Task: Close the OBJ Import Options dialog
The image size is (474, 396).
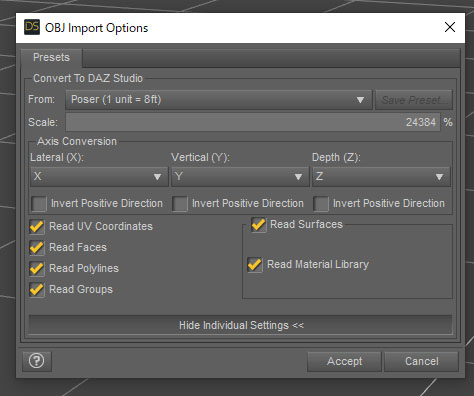Action: click(x=450, y=27)
